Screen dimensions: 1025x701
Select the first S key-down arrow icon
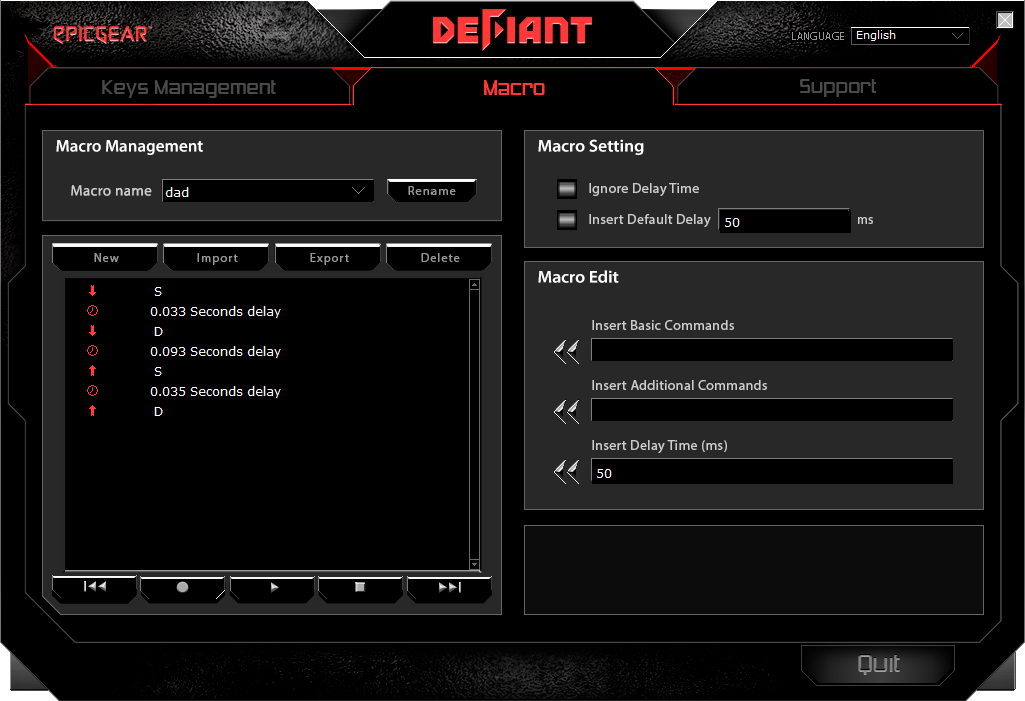(92, 291)
